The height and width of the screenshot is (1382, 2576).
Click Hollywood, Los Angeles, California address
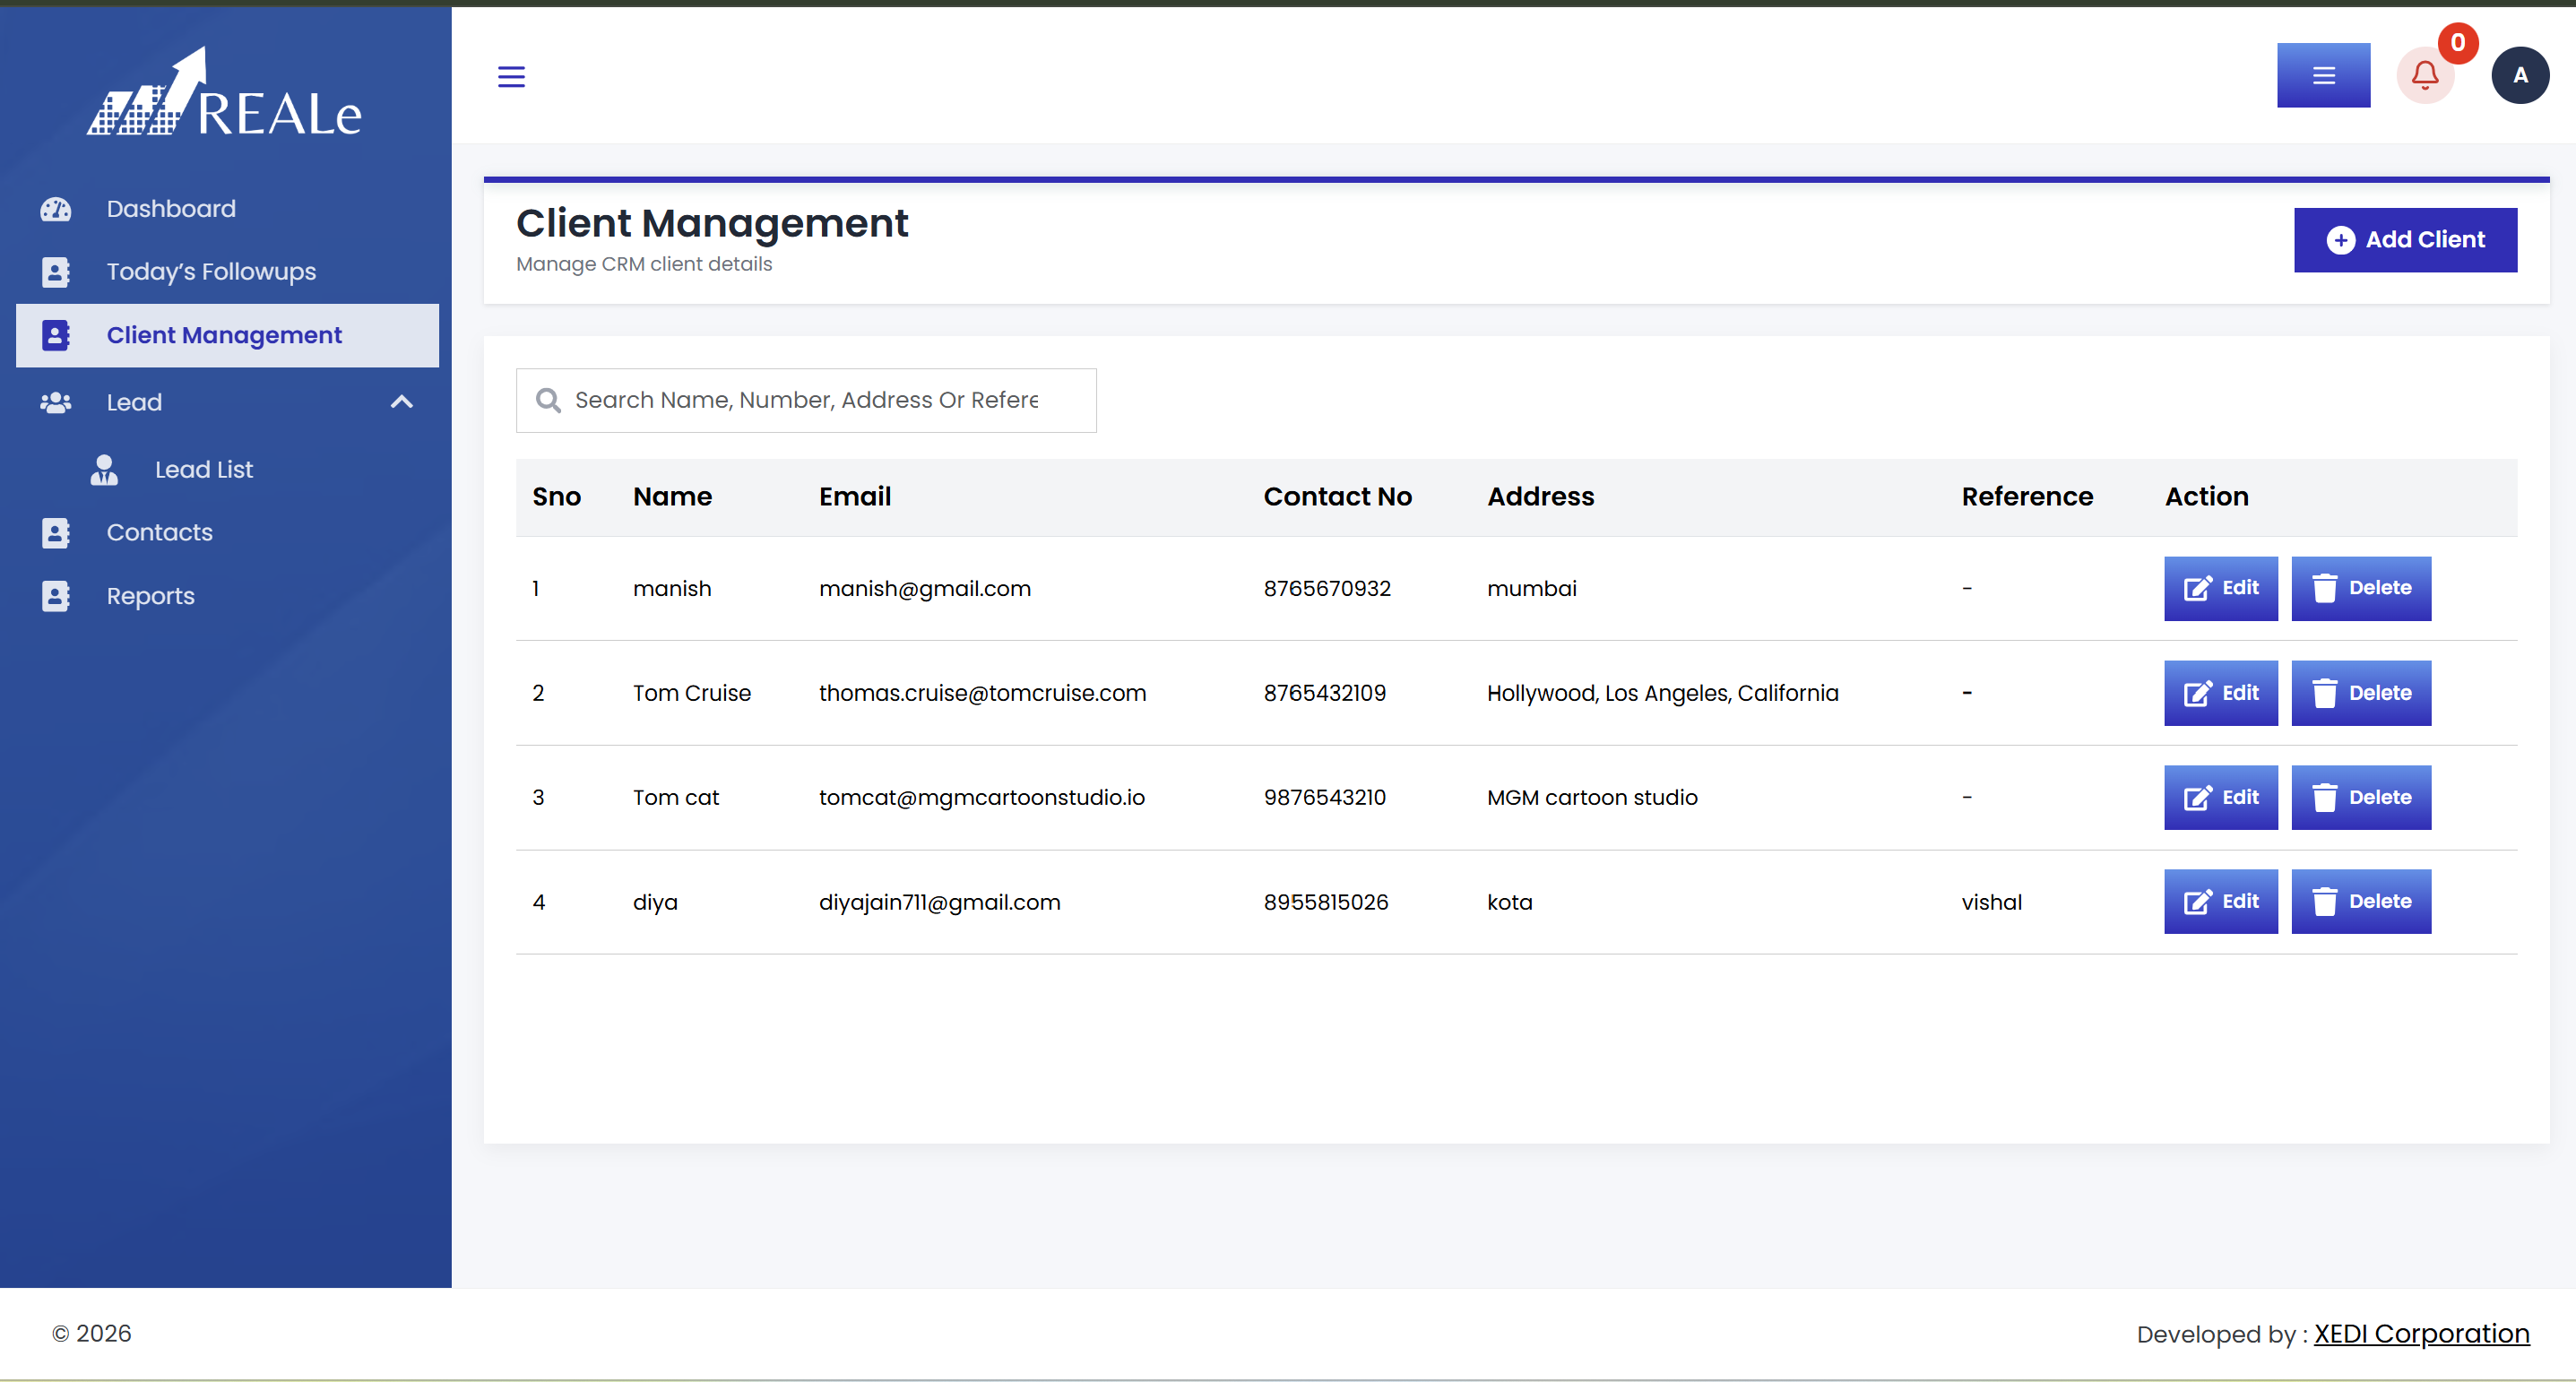[1662, 693]
